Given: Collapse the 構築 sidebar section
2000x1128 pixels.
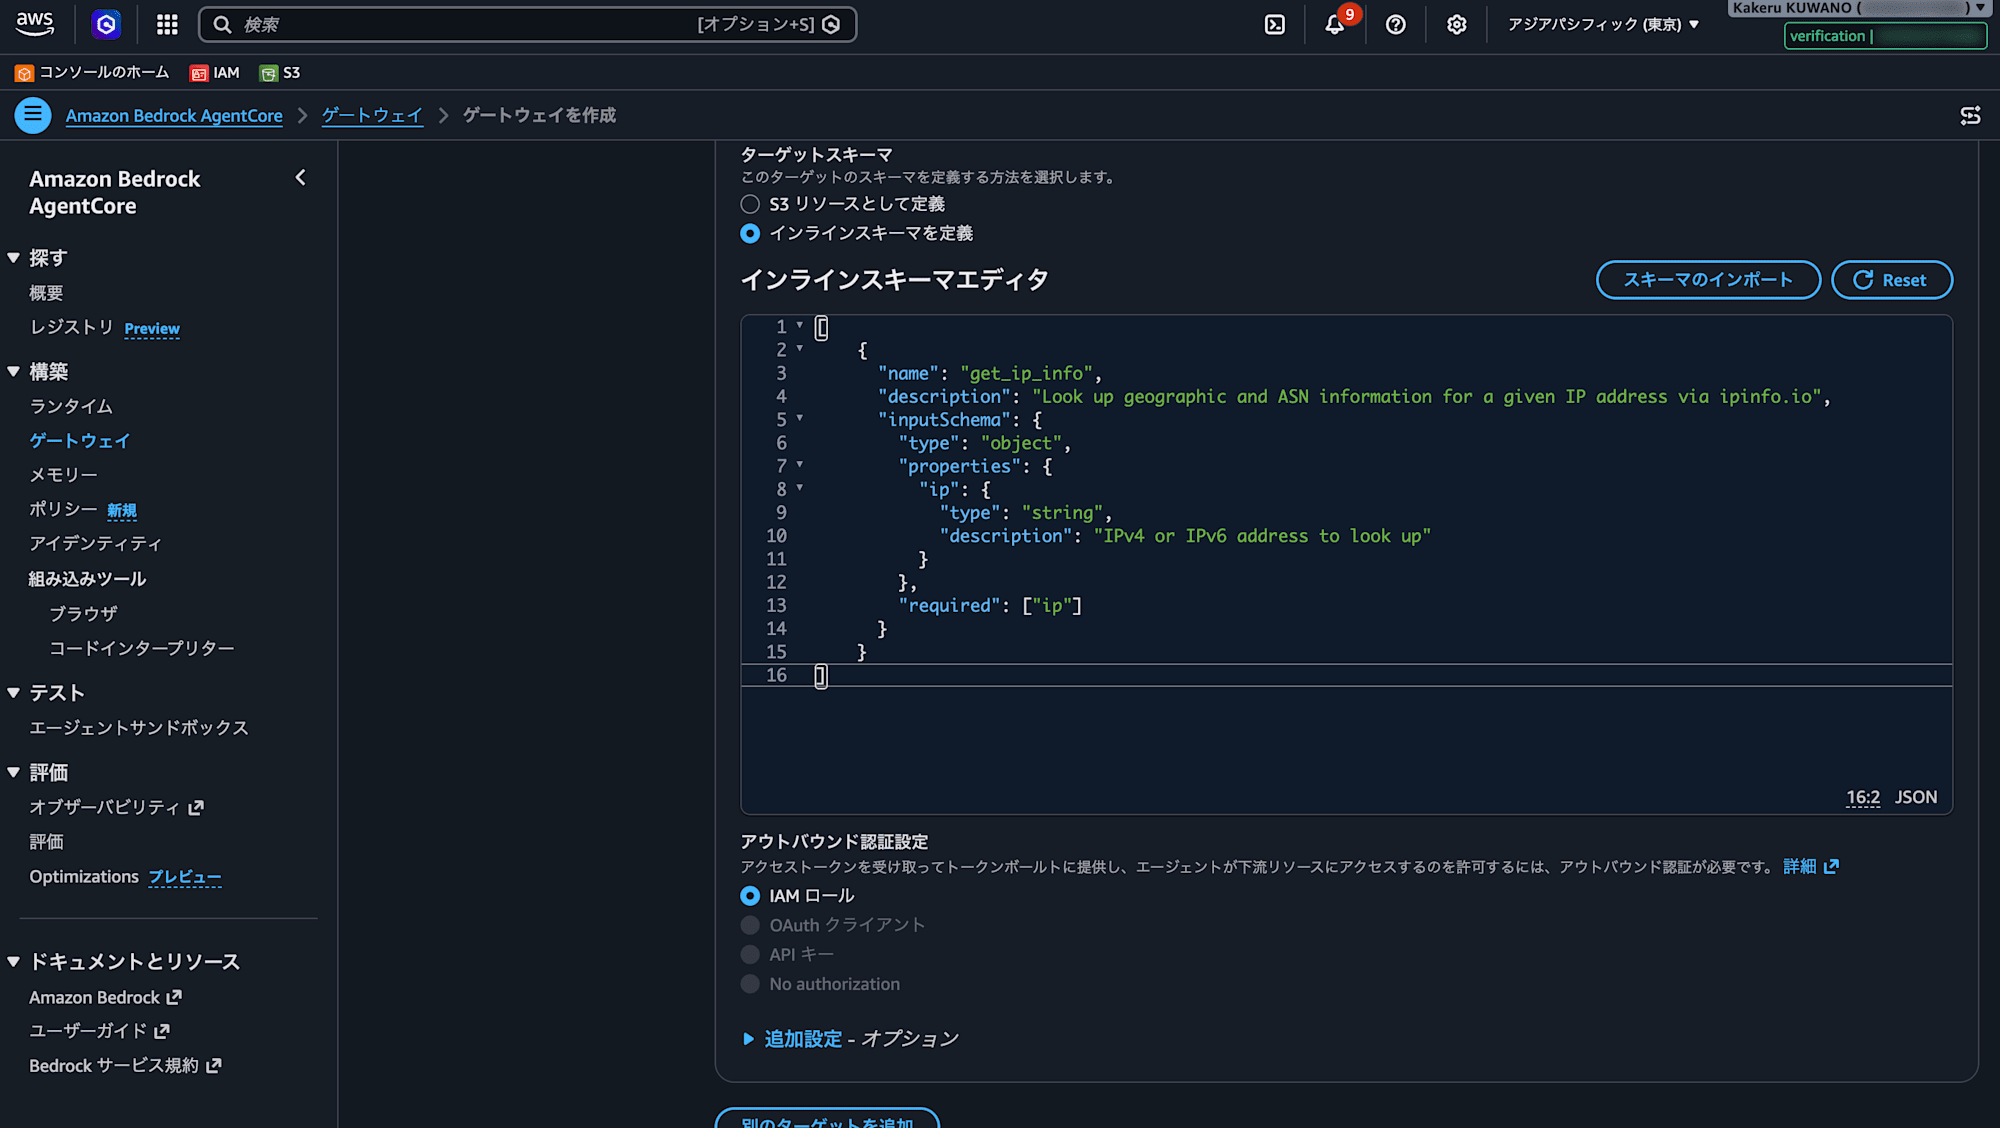Looking at the screenshot, I should (14, 372).
